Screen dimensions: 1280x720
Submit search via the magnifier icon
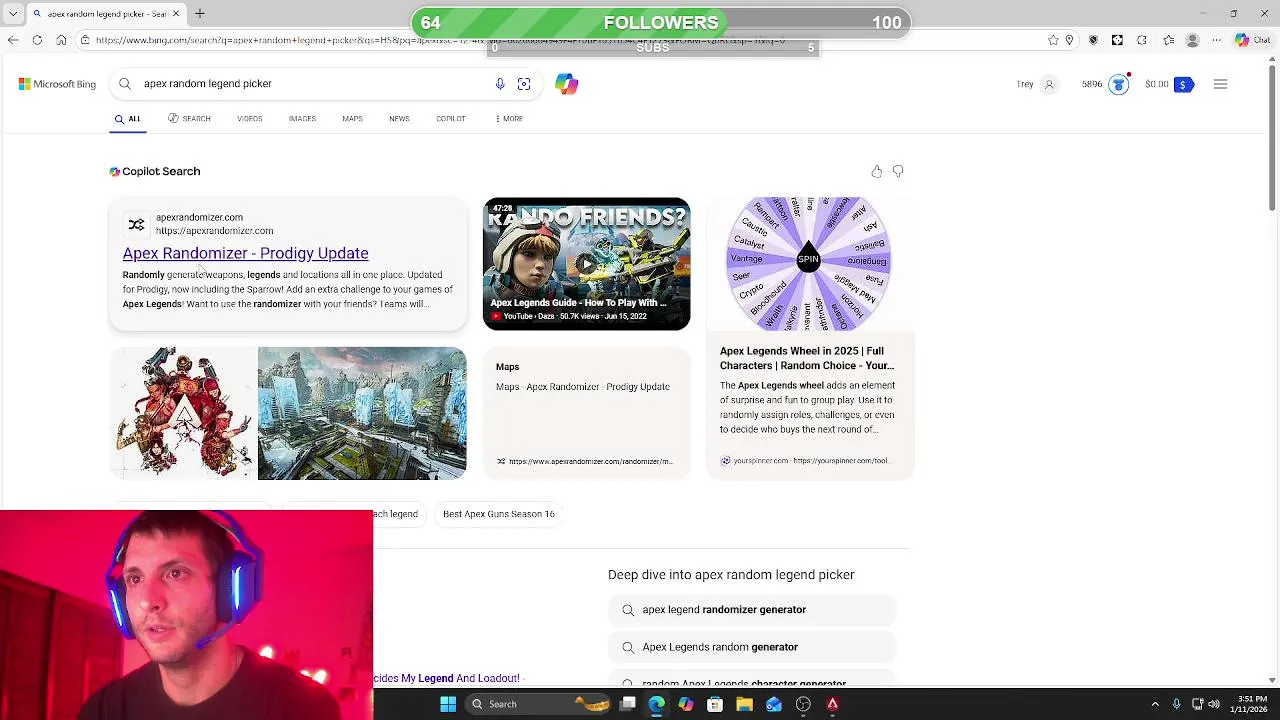click(125, 84)
